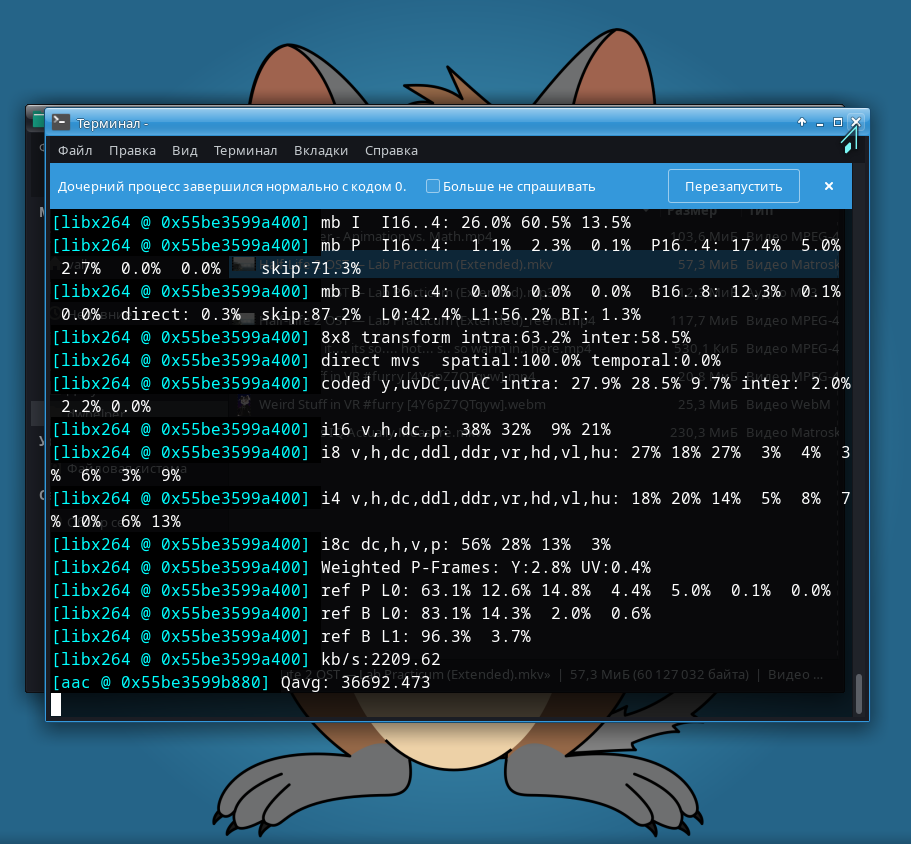Click the Qavg: 36692.473 output text
The height and width of the screenshot is (844, 911).
[x=356, y=682]
